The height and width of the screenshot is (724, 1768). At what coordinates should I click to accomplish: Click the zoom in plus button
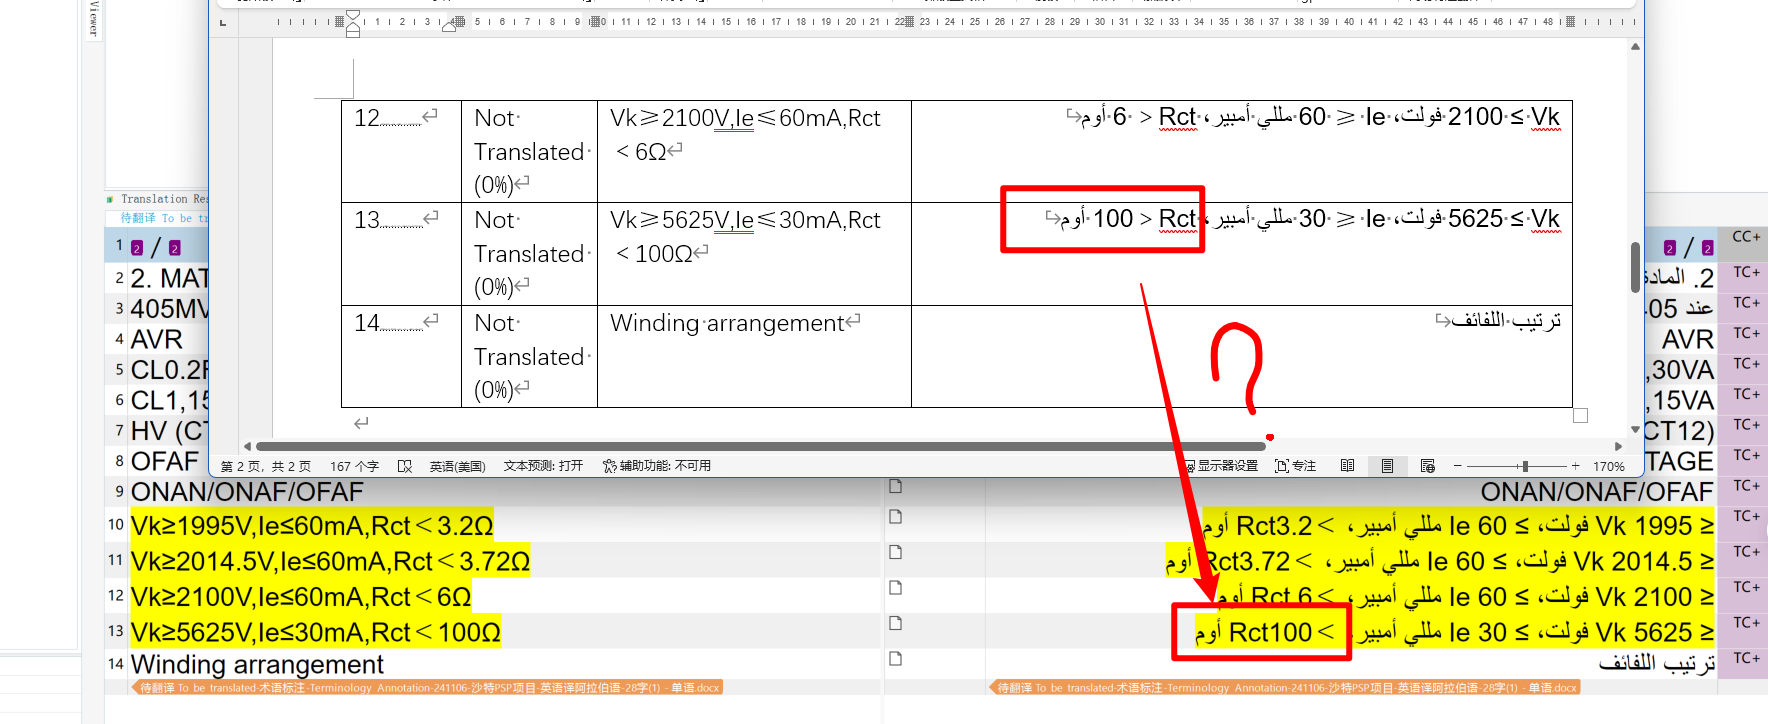point(1576,466)
